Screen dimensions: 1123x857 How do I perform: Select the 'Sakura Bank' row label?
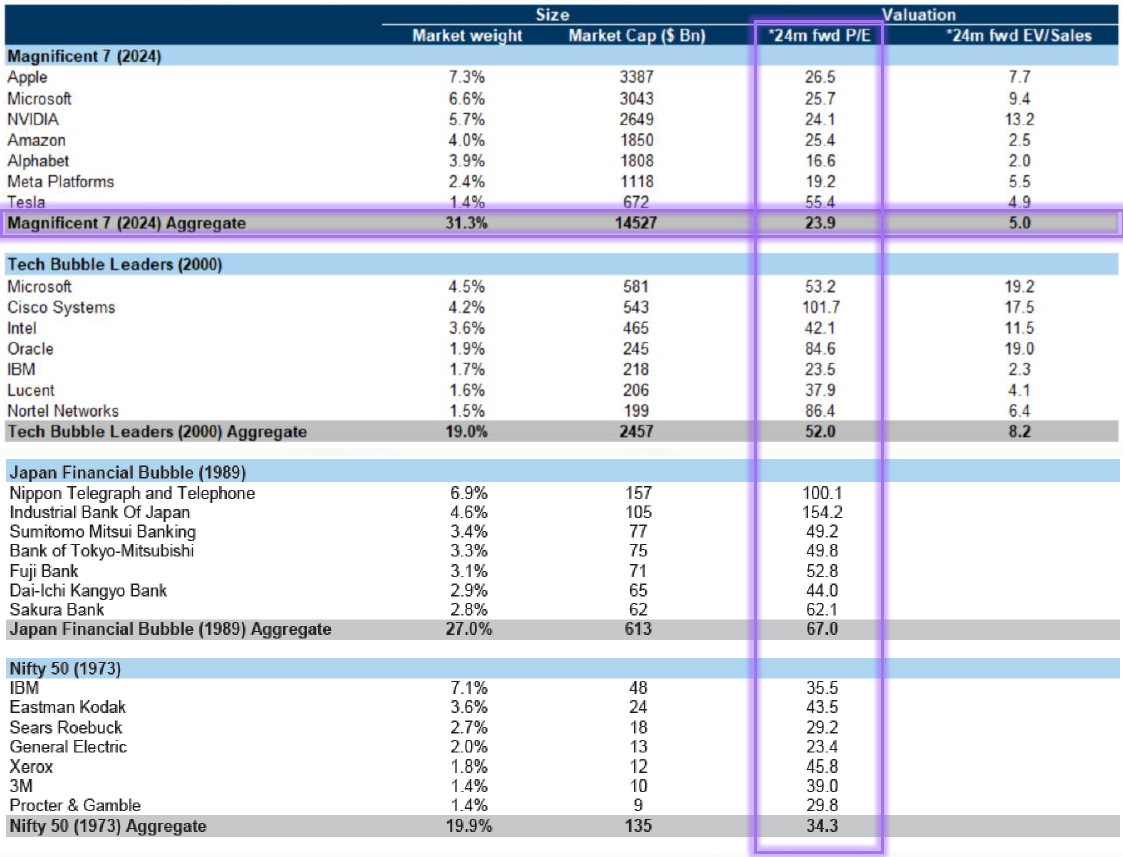pyautogui.click(x=57, y=610)
